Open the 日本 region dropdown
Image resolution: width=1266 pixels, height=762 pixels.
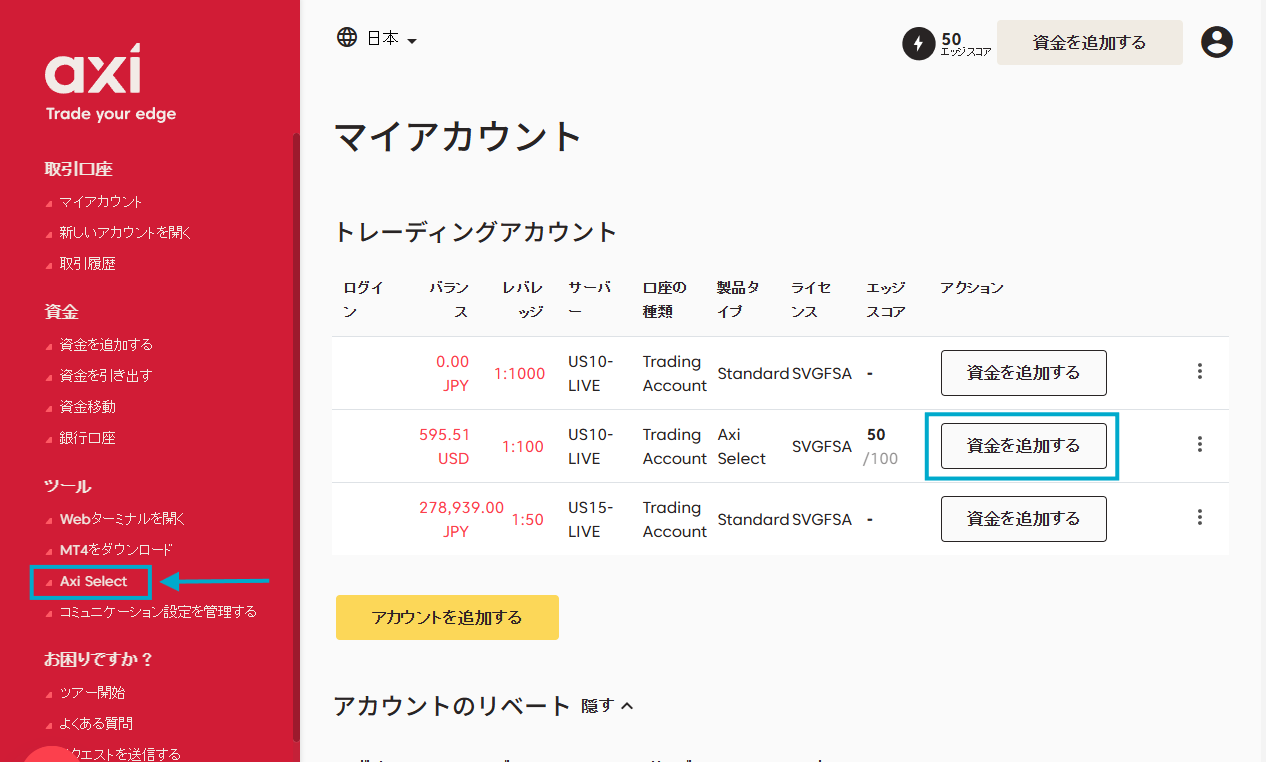click(x=391, y=38)
